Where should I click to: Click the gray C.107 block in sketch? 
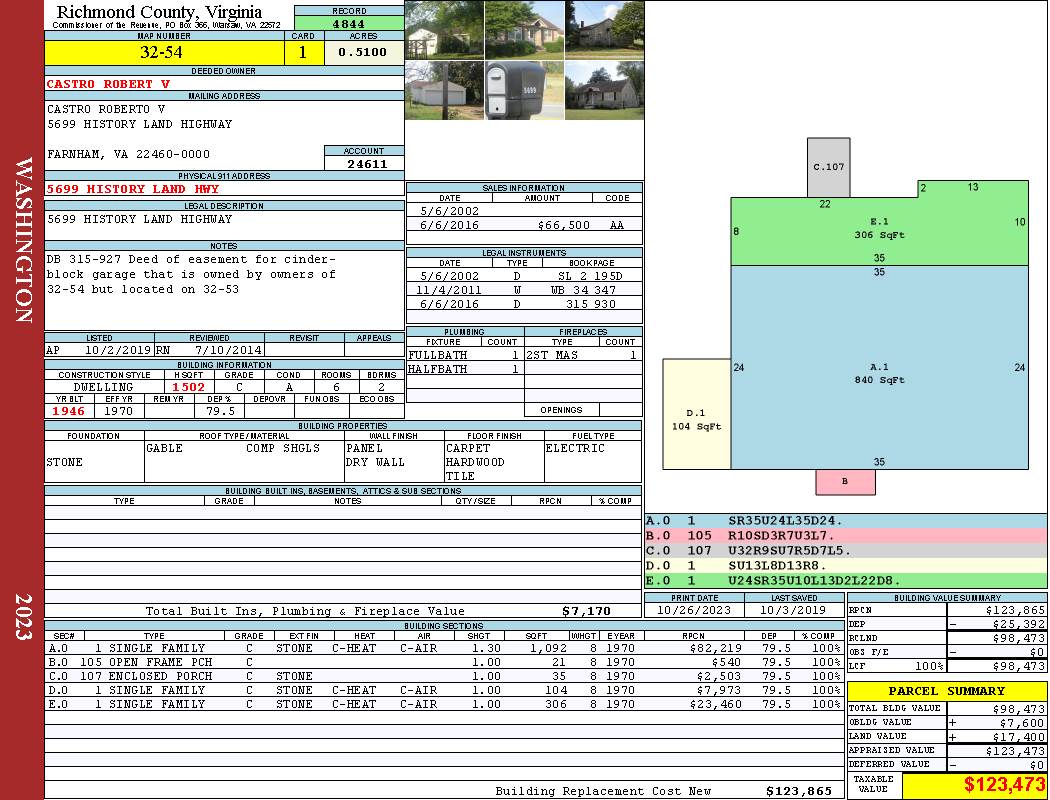828,167
